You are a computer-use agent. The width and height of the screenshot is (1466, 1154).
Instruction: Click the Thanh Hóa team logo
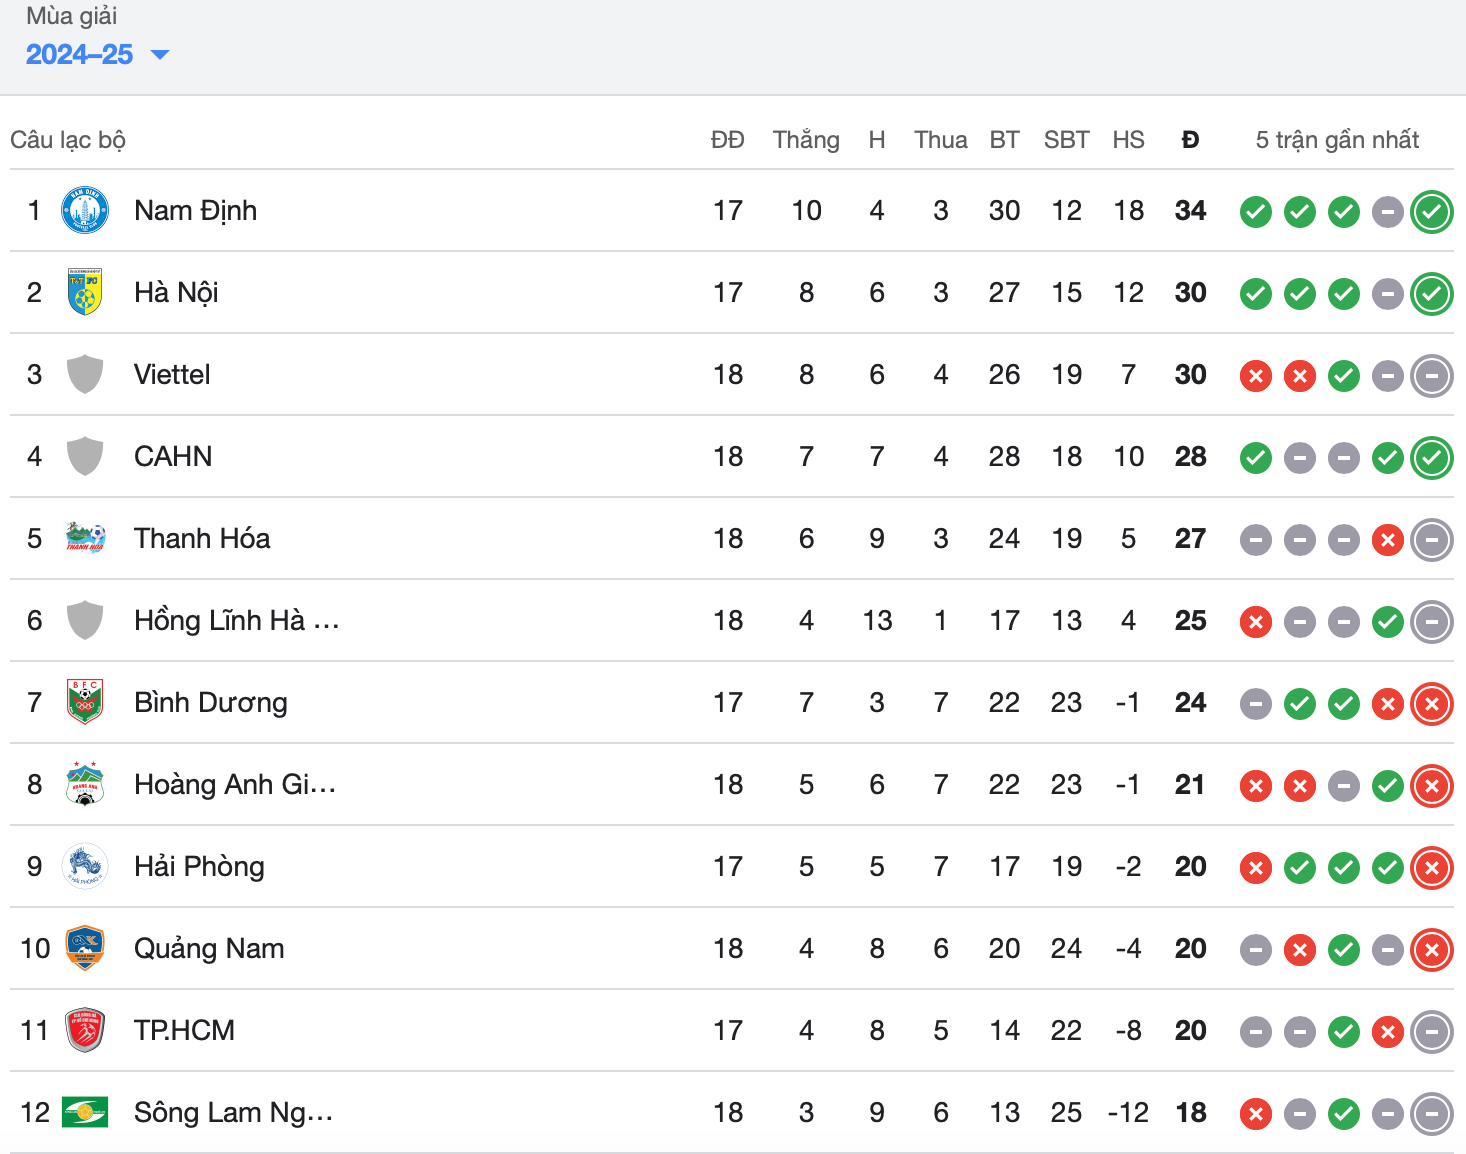pos(85,538)
